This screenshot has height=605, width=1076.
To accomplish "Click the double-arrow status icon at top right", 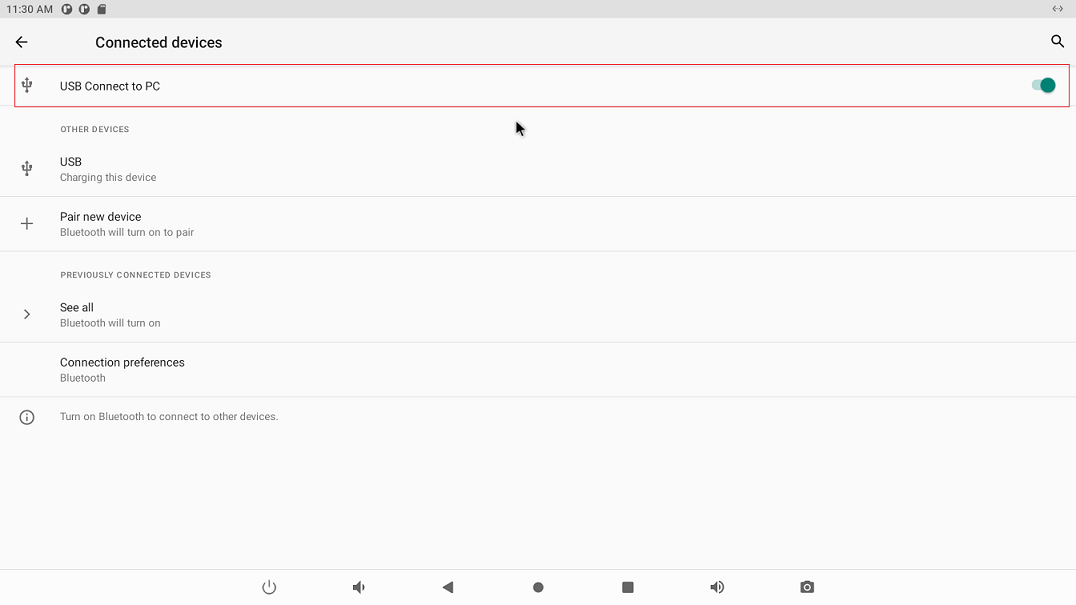I will (x=1058, y=9).
